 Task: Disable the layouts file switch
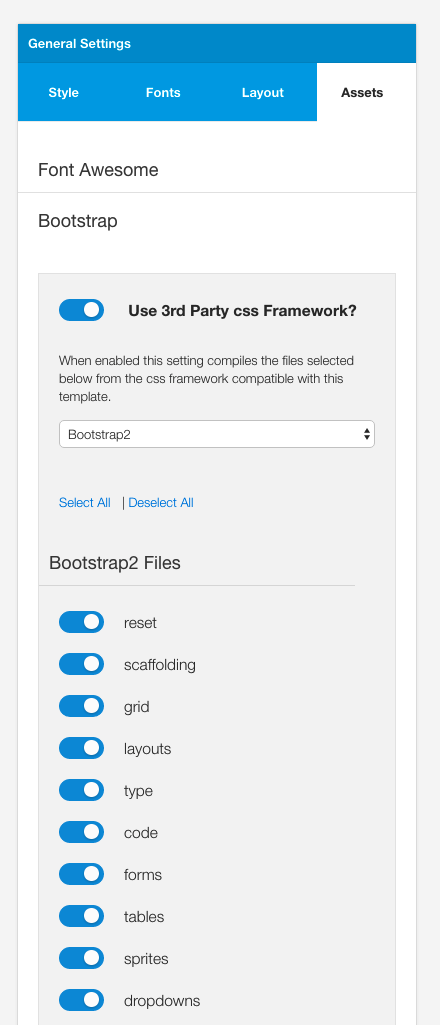82,748
